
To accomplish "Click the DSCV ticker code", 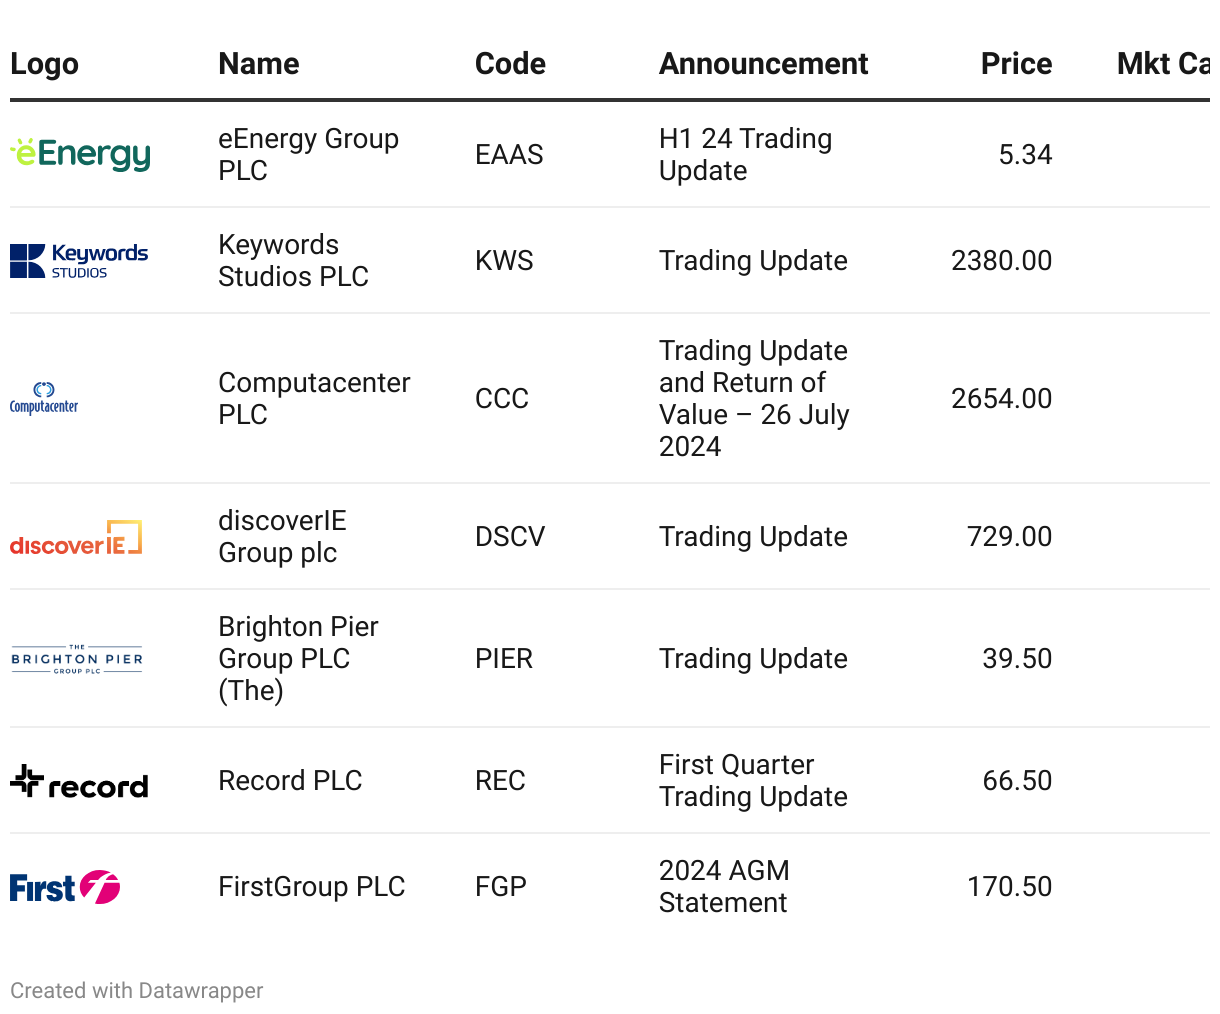I will pyautogui.click(x=510, y=537).
